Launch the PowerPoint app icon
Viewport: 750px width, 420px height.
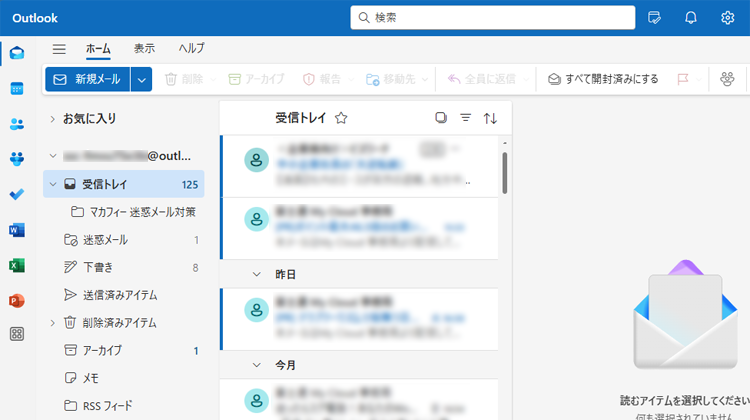tap(17, 300)
